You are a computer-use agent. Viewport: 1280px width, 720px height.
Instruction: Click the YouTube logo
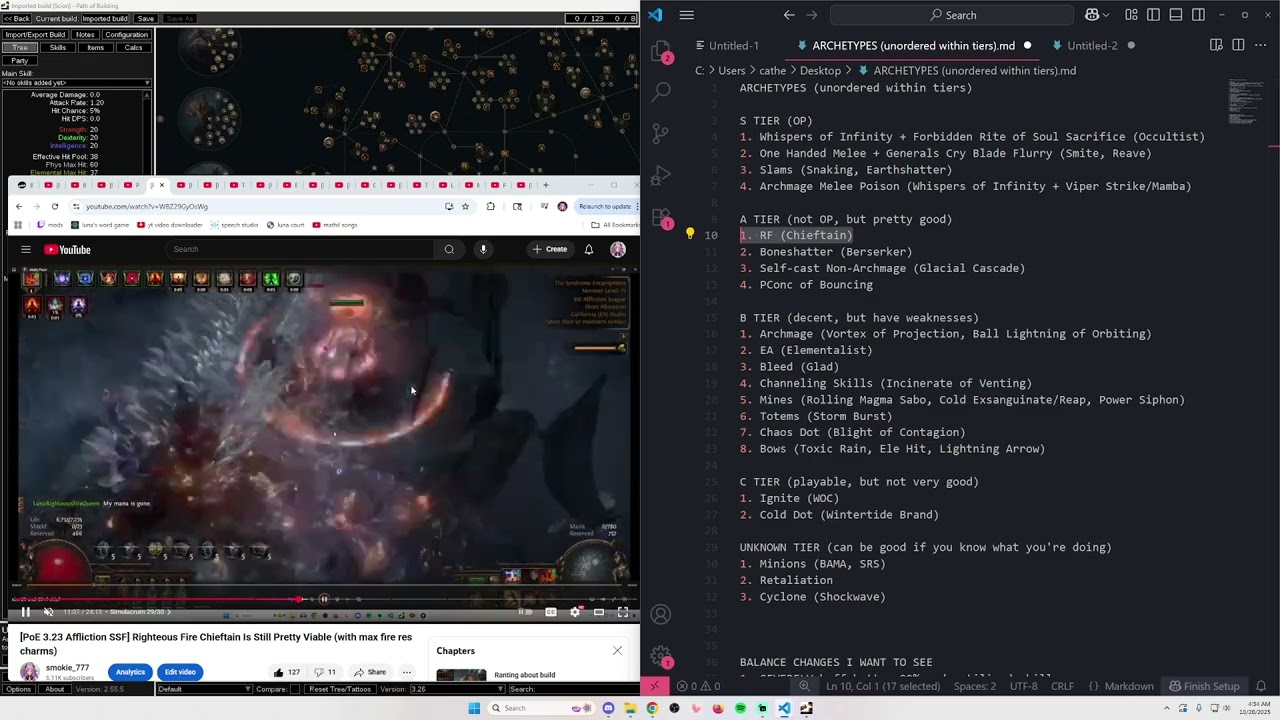(x=67, y=250)
